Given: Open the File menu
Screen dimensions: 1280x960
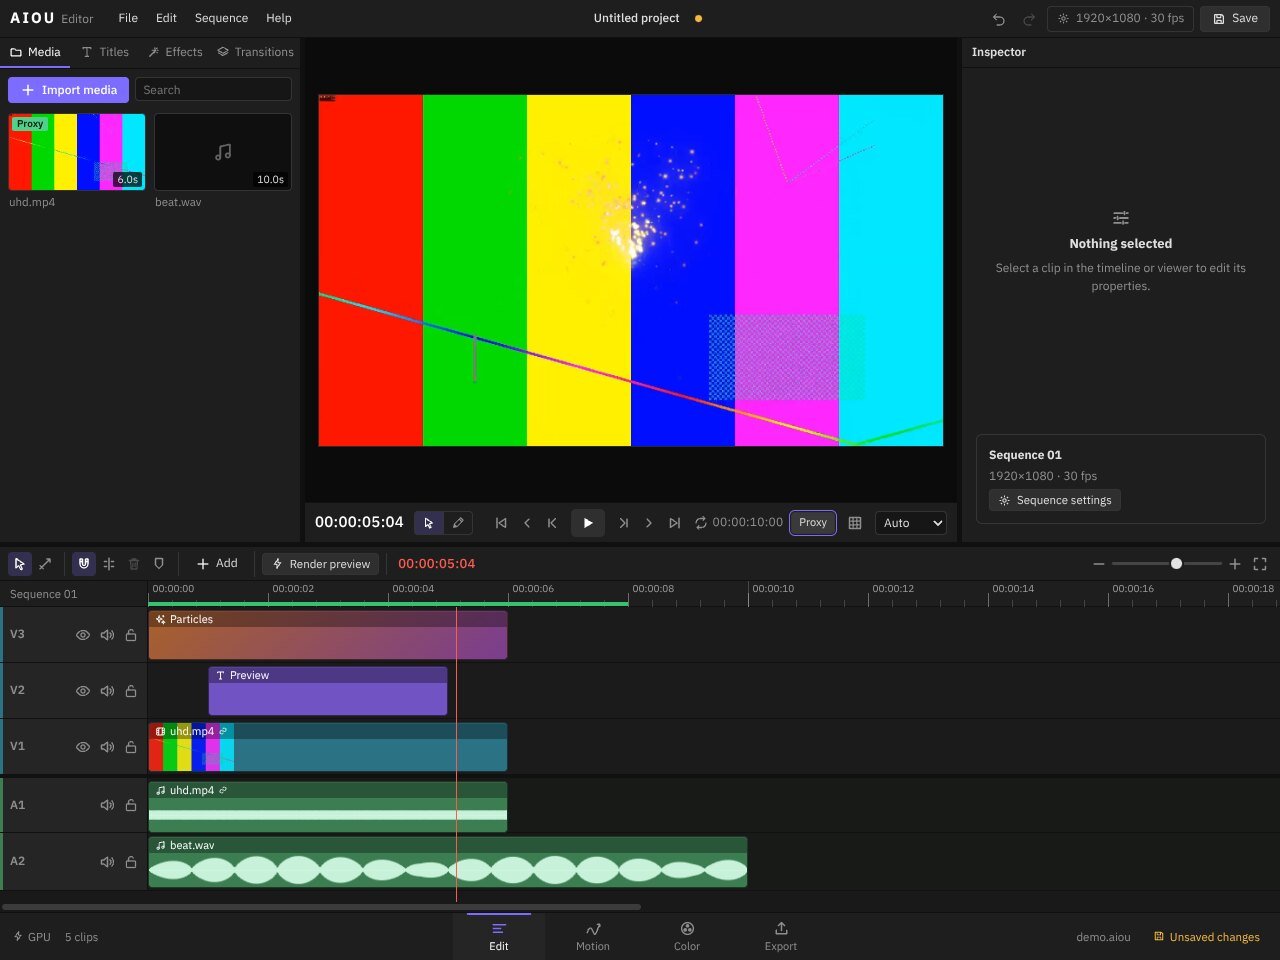Looking at the screenshot, I should [128, 18].
